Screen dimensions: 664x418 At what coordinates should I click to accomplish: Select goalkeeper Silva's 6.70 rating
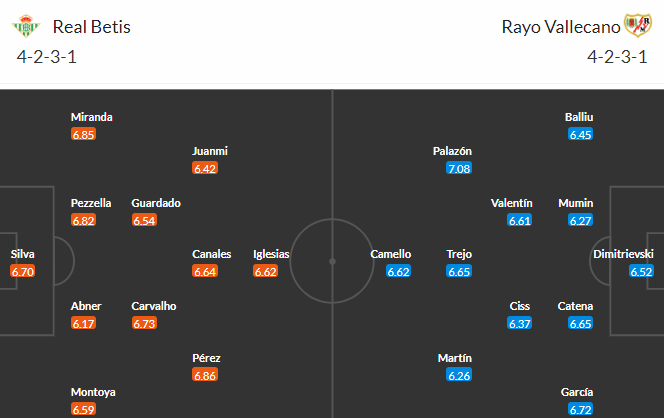coord(23,271)
